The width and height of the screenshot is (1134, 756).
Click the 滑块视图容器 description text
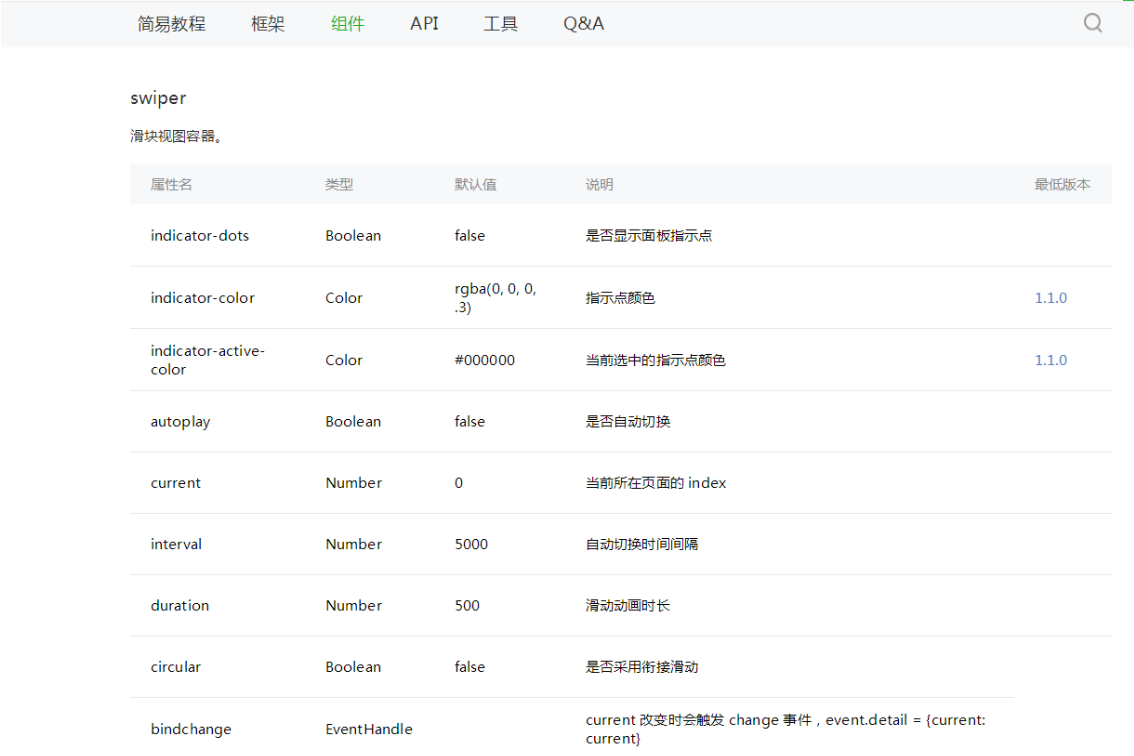tap(176, 136)
